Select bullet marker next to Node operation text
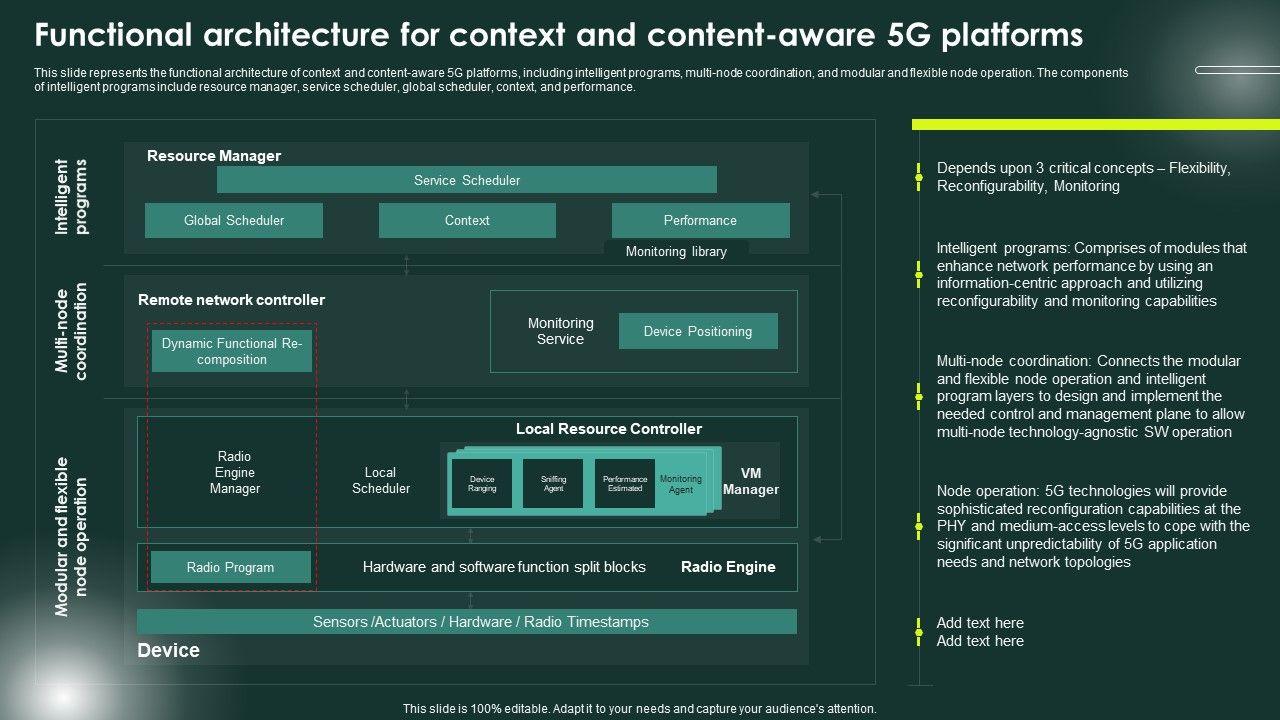Image resolution: width=1280 pixels, height=720 pixels. (x=919, y=526)
